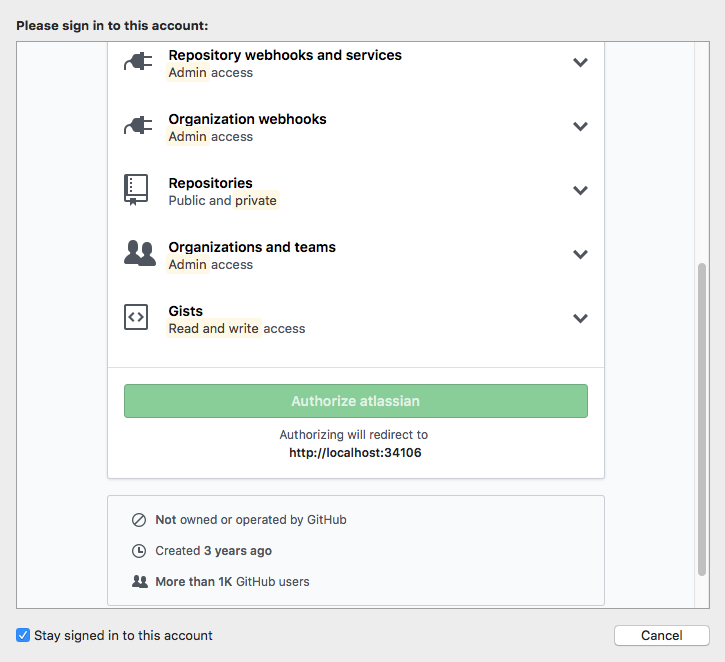Click the http://localhost:34106 redirect URL
725x662 pixels.
click(x=355, y=453)
